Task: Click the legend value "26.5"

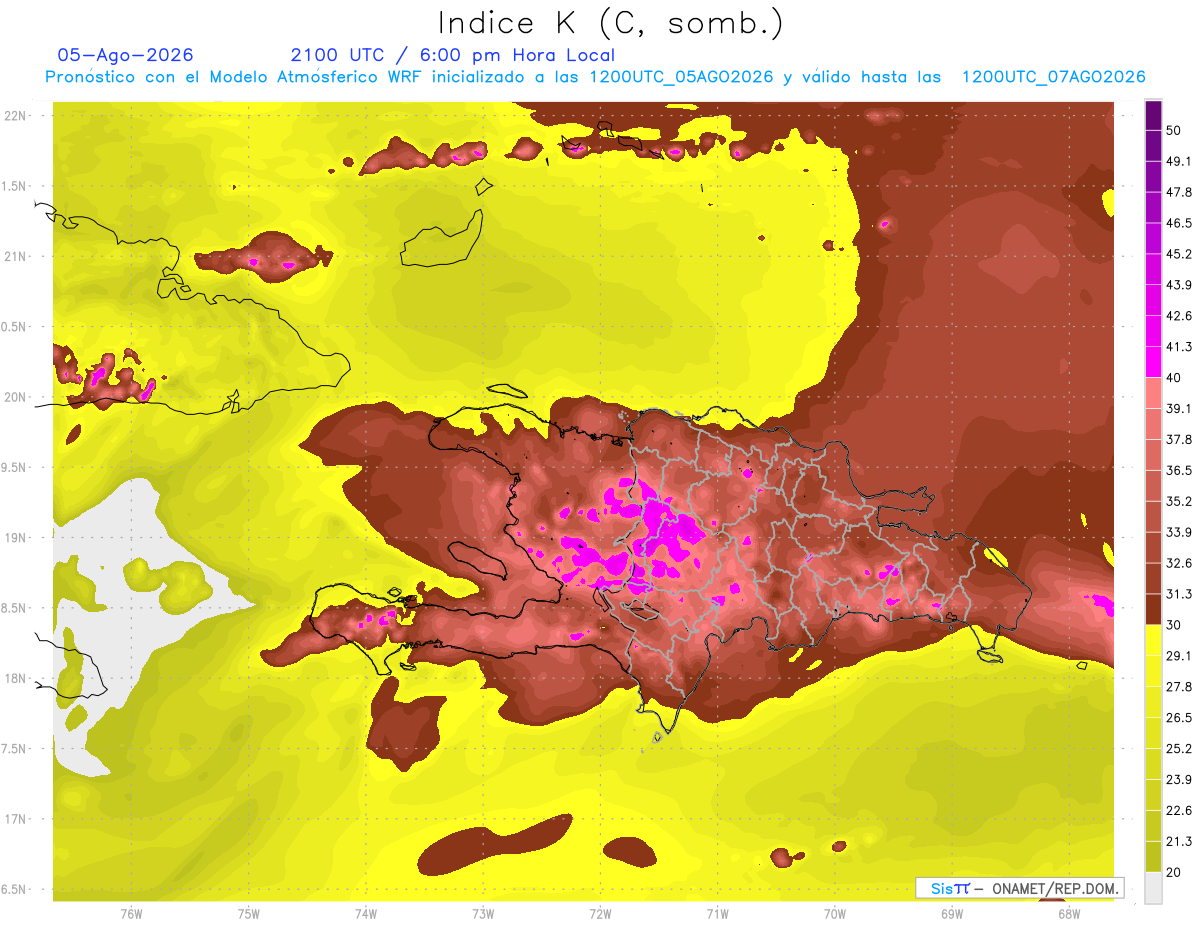Action: pos(1178,718)
